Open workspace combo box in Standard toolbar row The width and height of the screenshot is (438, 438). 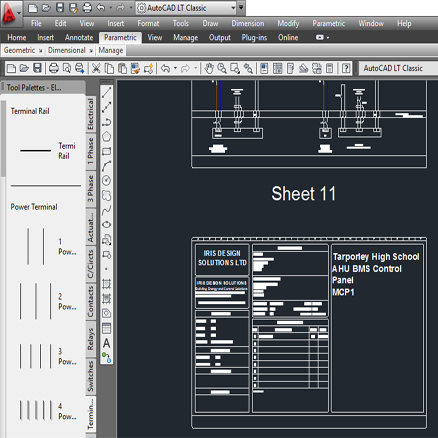tap(398, 68)
